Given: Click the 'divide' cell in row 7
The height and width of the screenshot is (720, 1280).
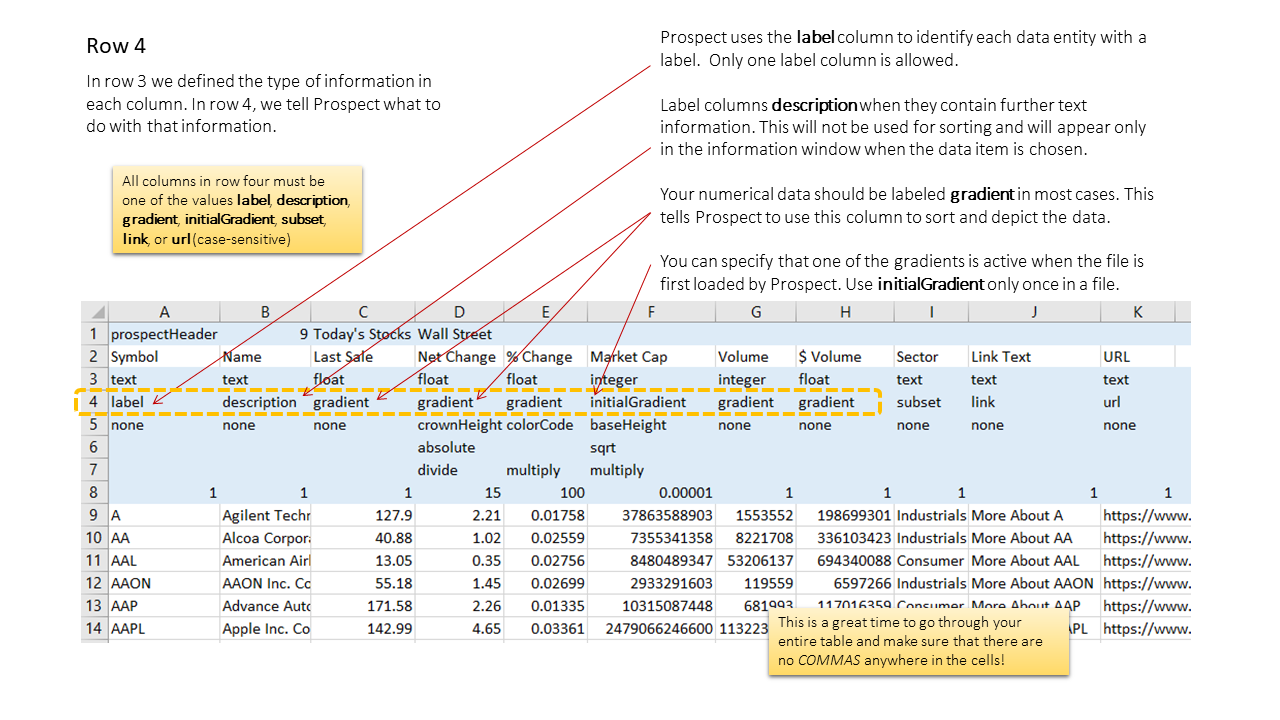Looking at the screenshot, I should coord(459,470).
